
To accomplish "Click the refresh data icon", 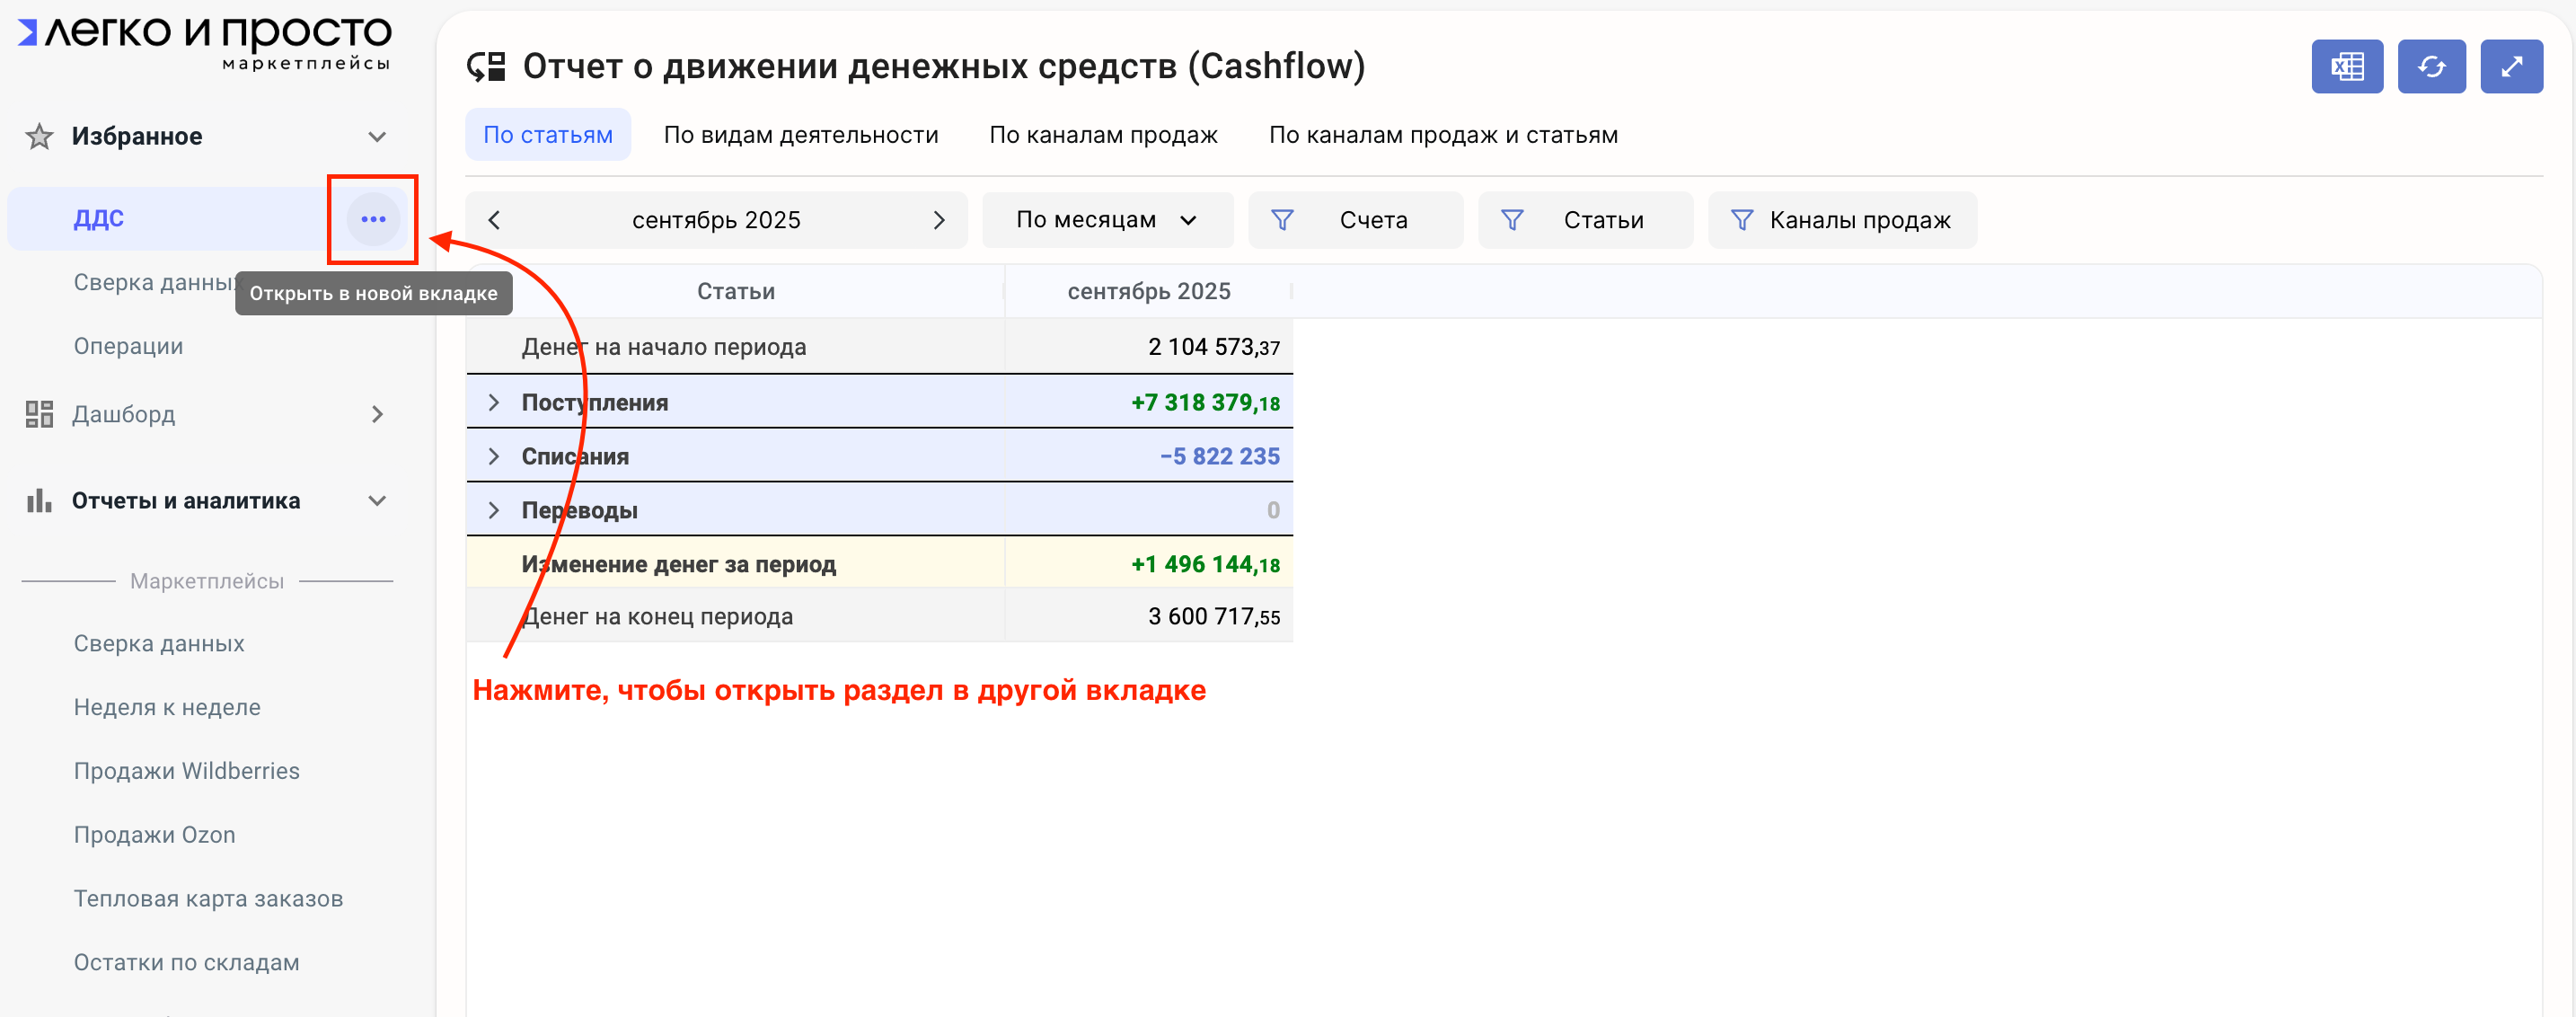I will tap(2431, 67).
